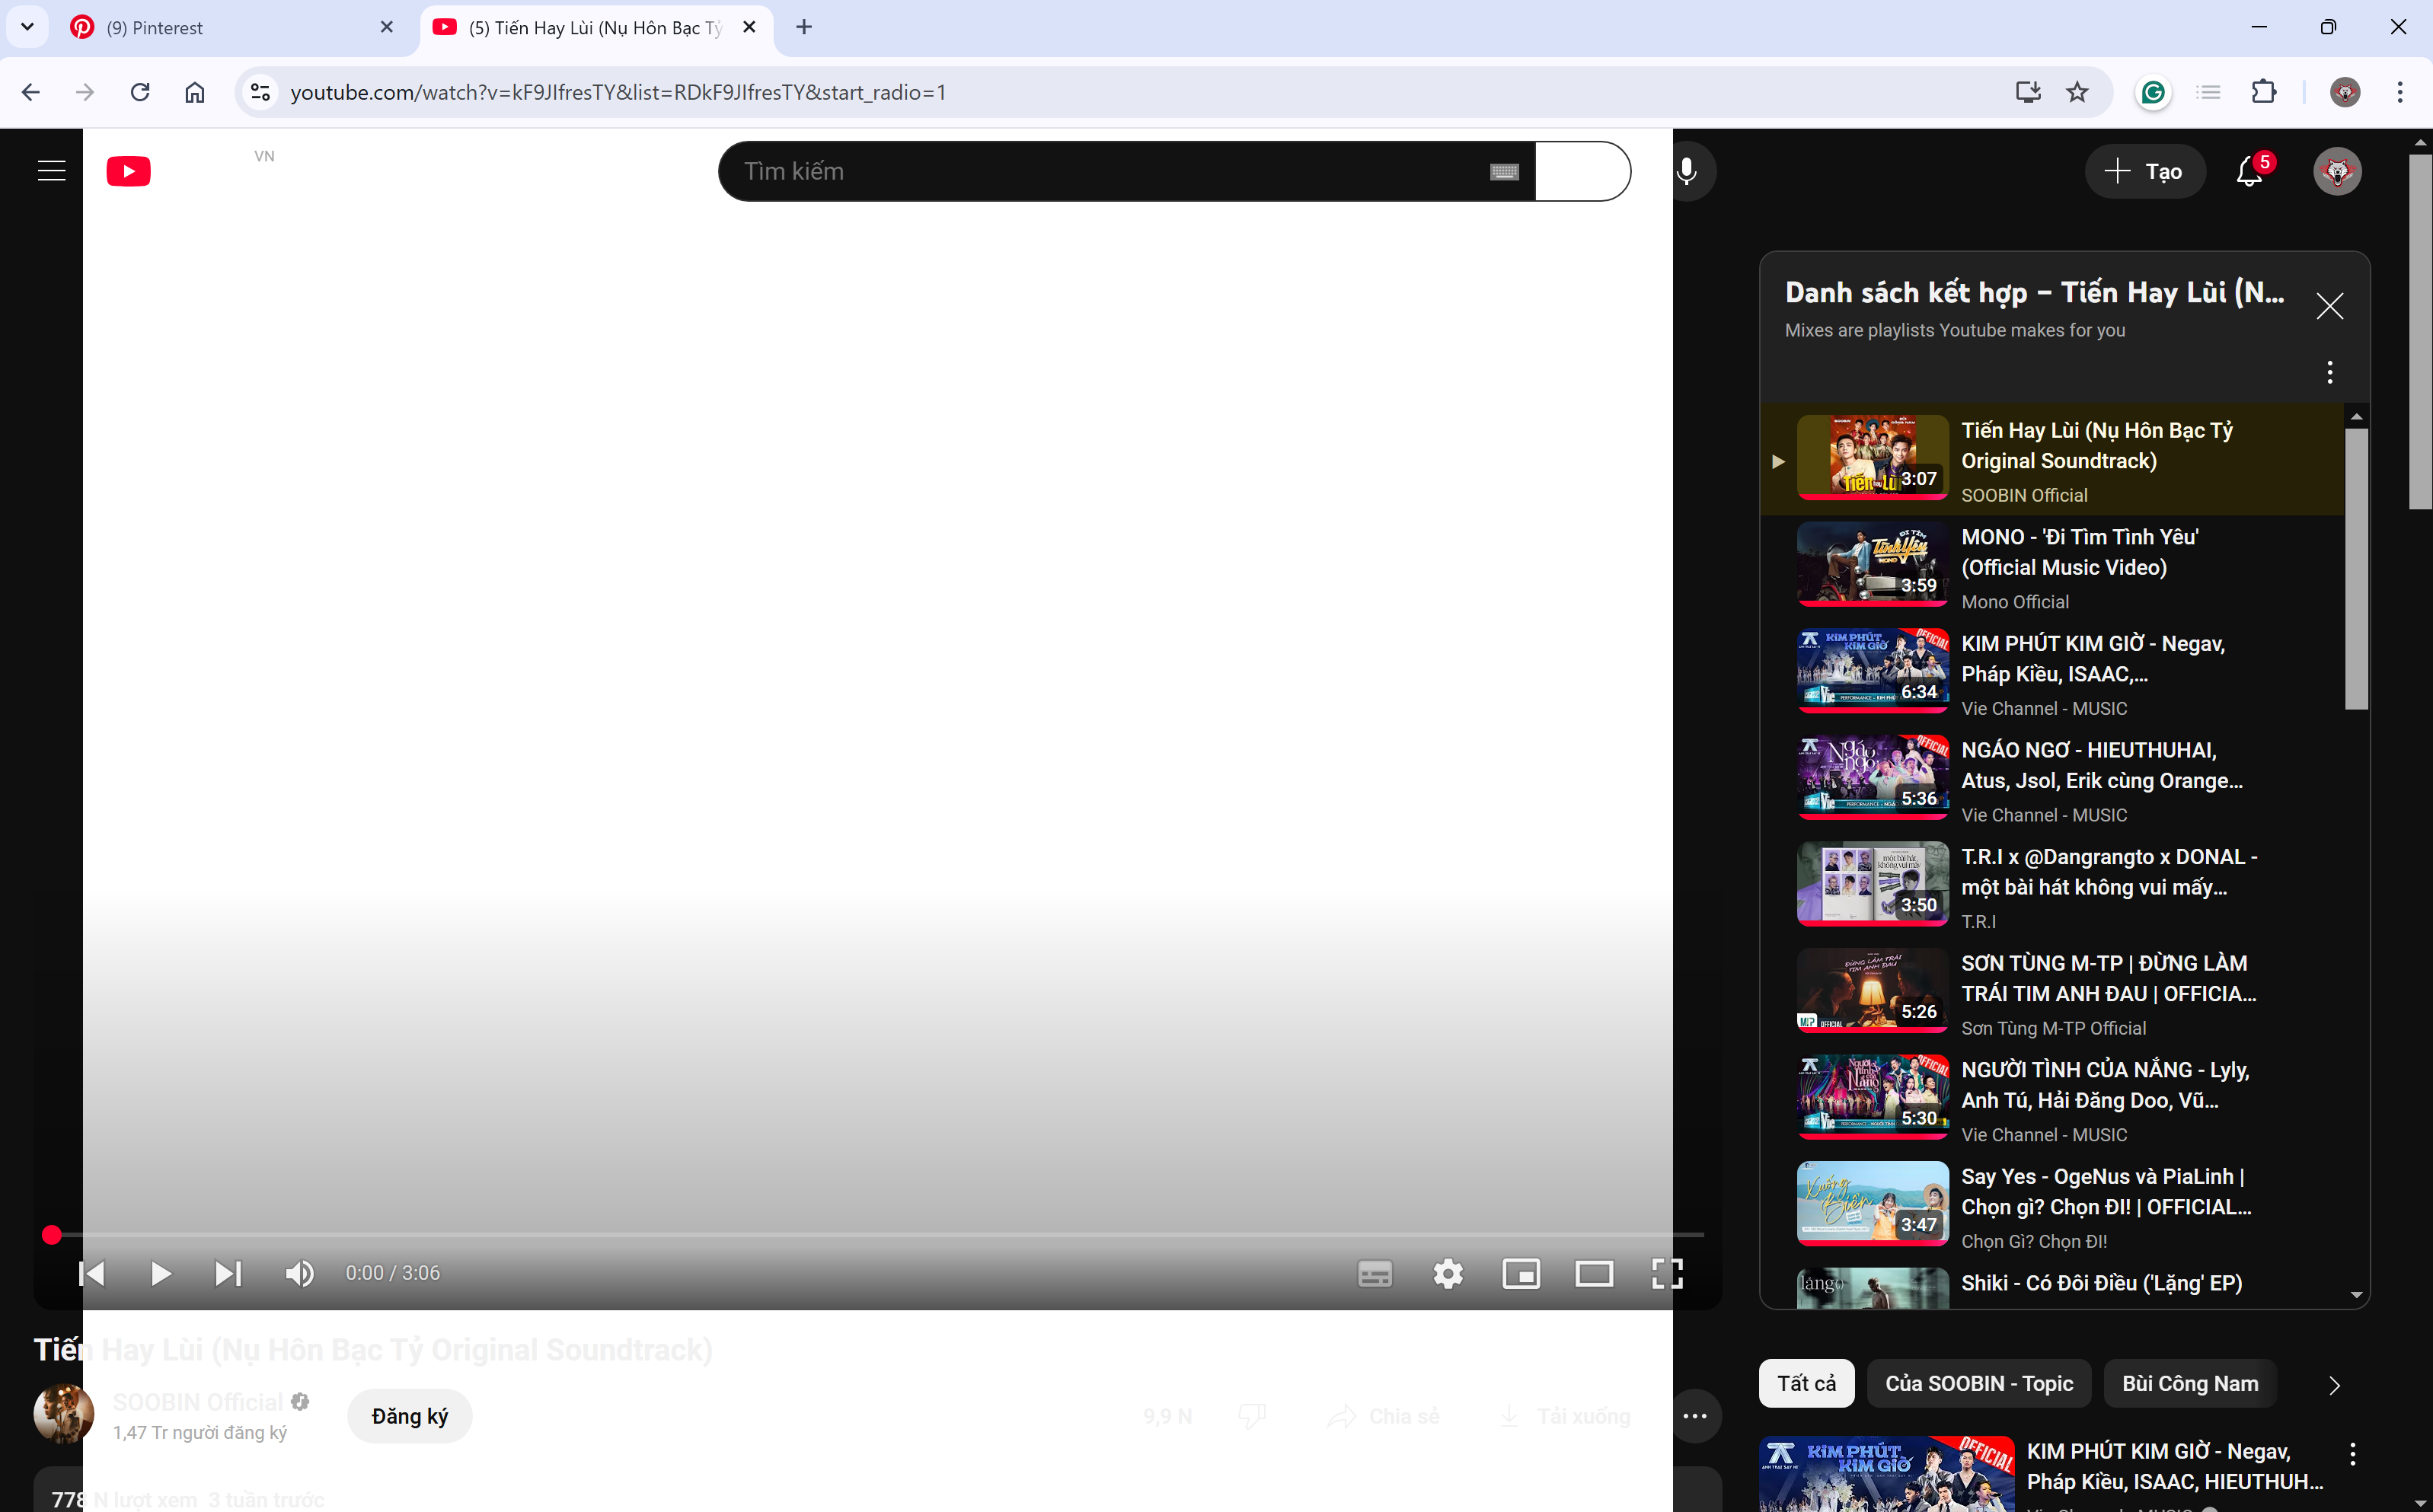This screenshot has width=2433, height=1512.
Task: Toggle subtitles on the video player
Action: tap(1375, 1273)
